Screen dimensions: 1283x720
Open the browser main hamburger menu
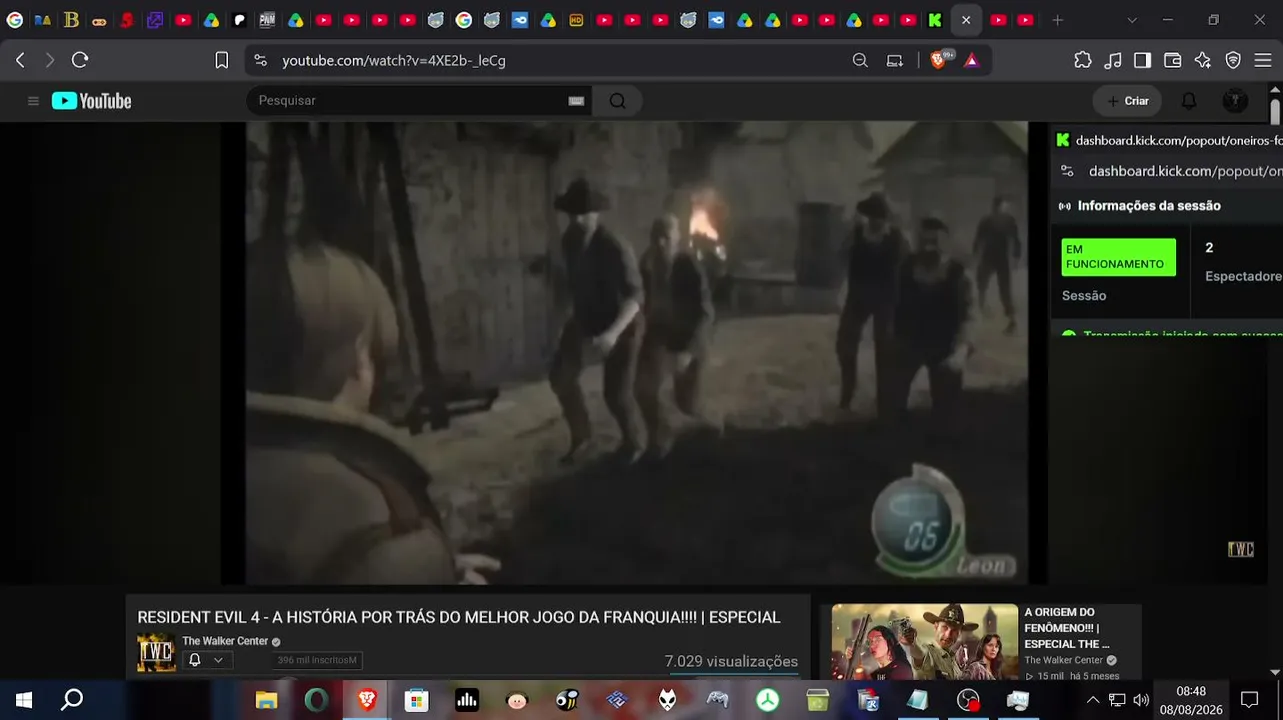[1263, 60]
